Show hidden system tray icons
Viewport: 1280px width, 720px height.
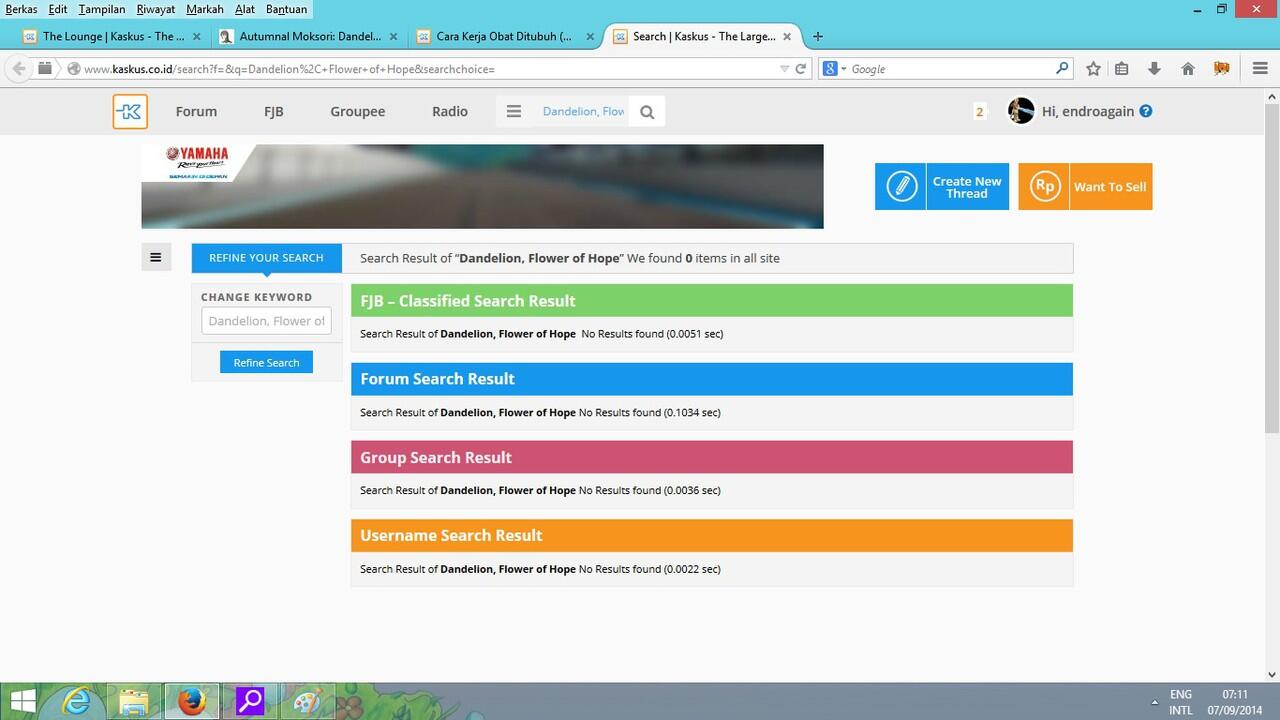[x=1154, y=702]
